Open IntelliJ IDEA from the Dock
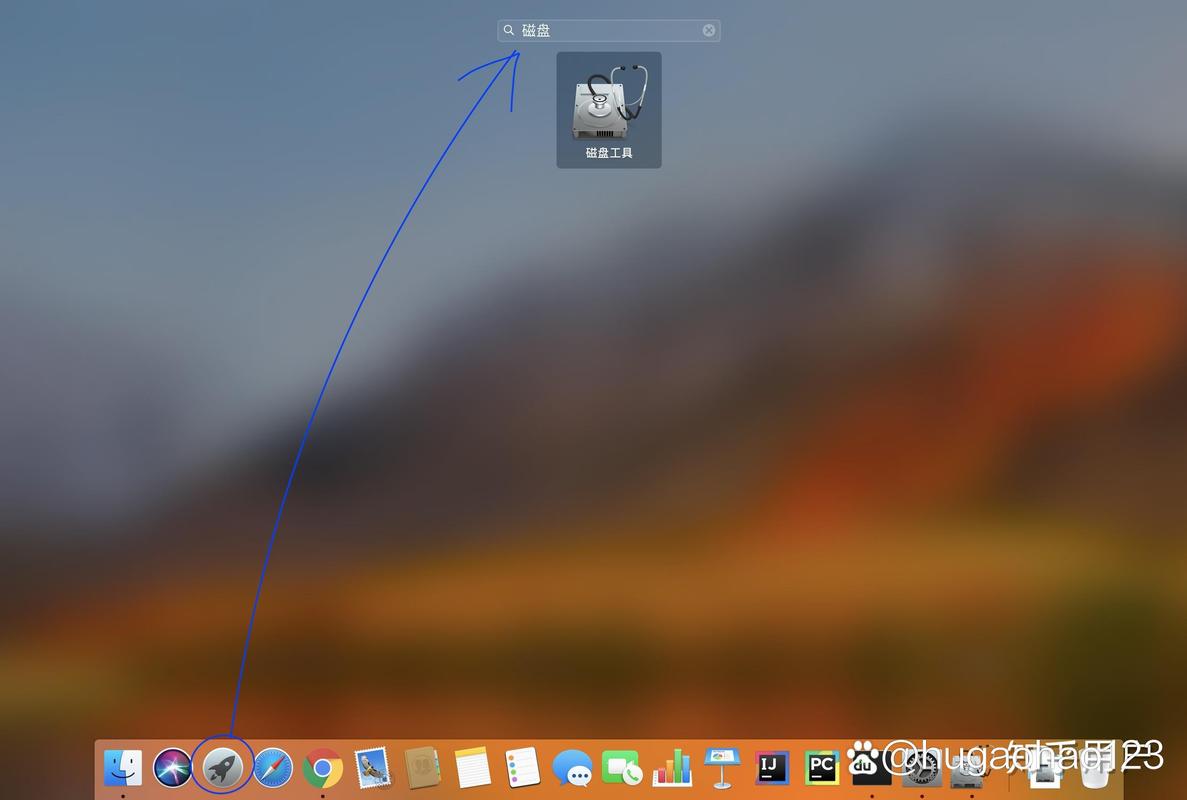The width and height of the screenshot is (1187, 800). click(771, 768)
